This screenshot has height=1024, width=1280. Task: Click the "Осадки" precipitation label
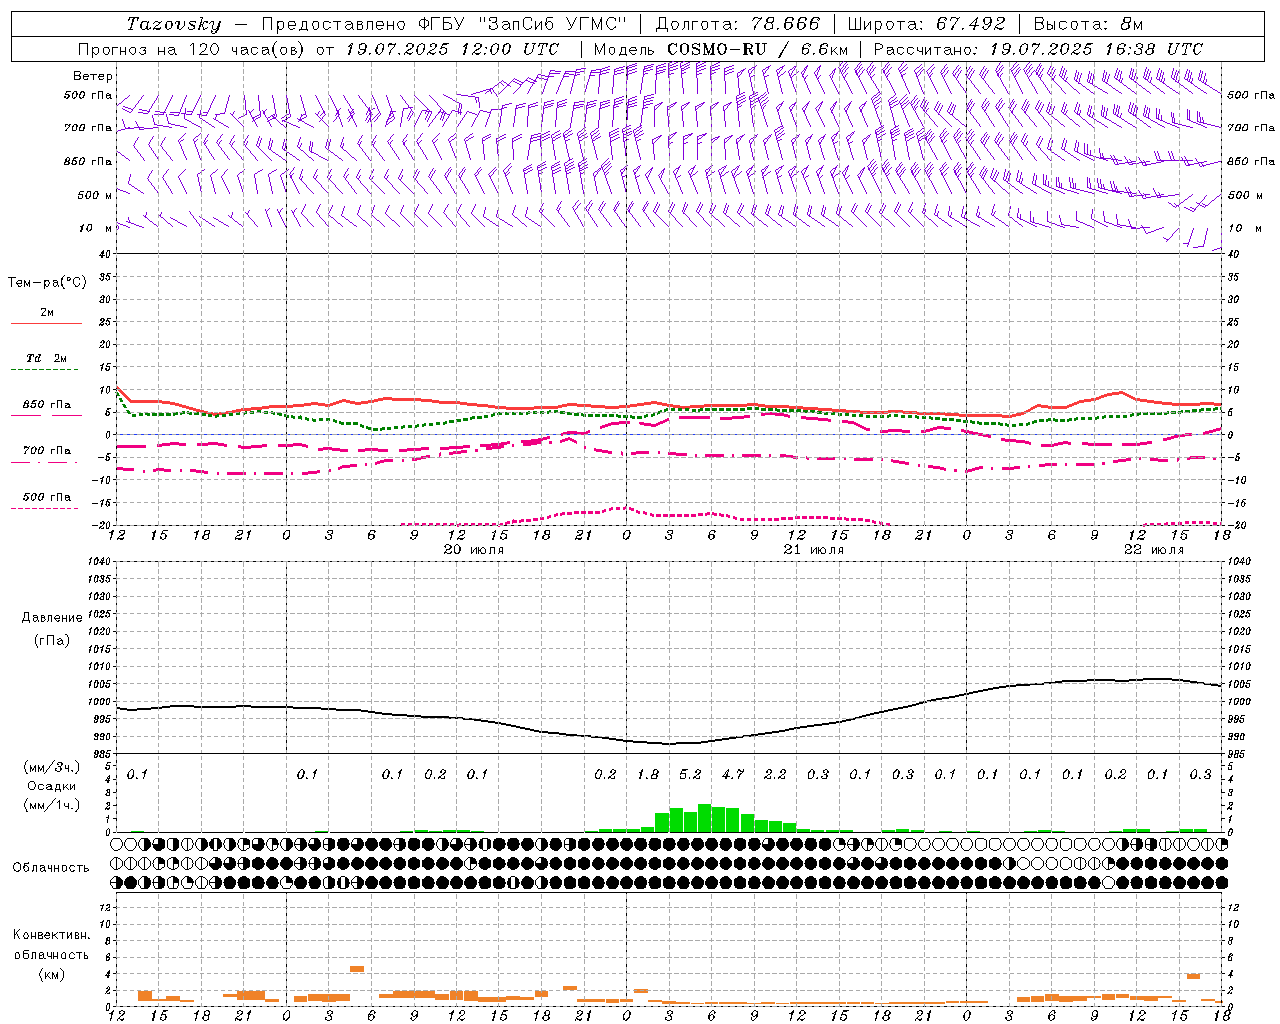[x=51, y=786]
